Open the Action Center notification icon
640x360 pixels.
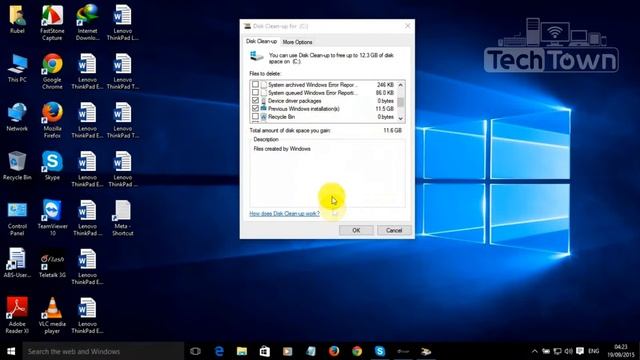[x=580, y=351]
